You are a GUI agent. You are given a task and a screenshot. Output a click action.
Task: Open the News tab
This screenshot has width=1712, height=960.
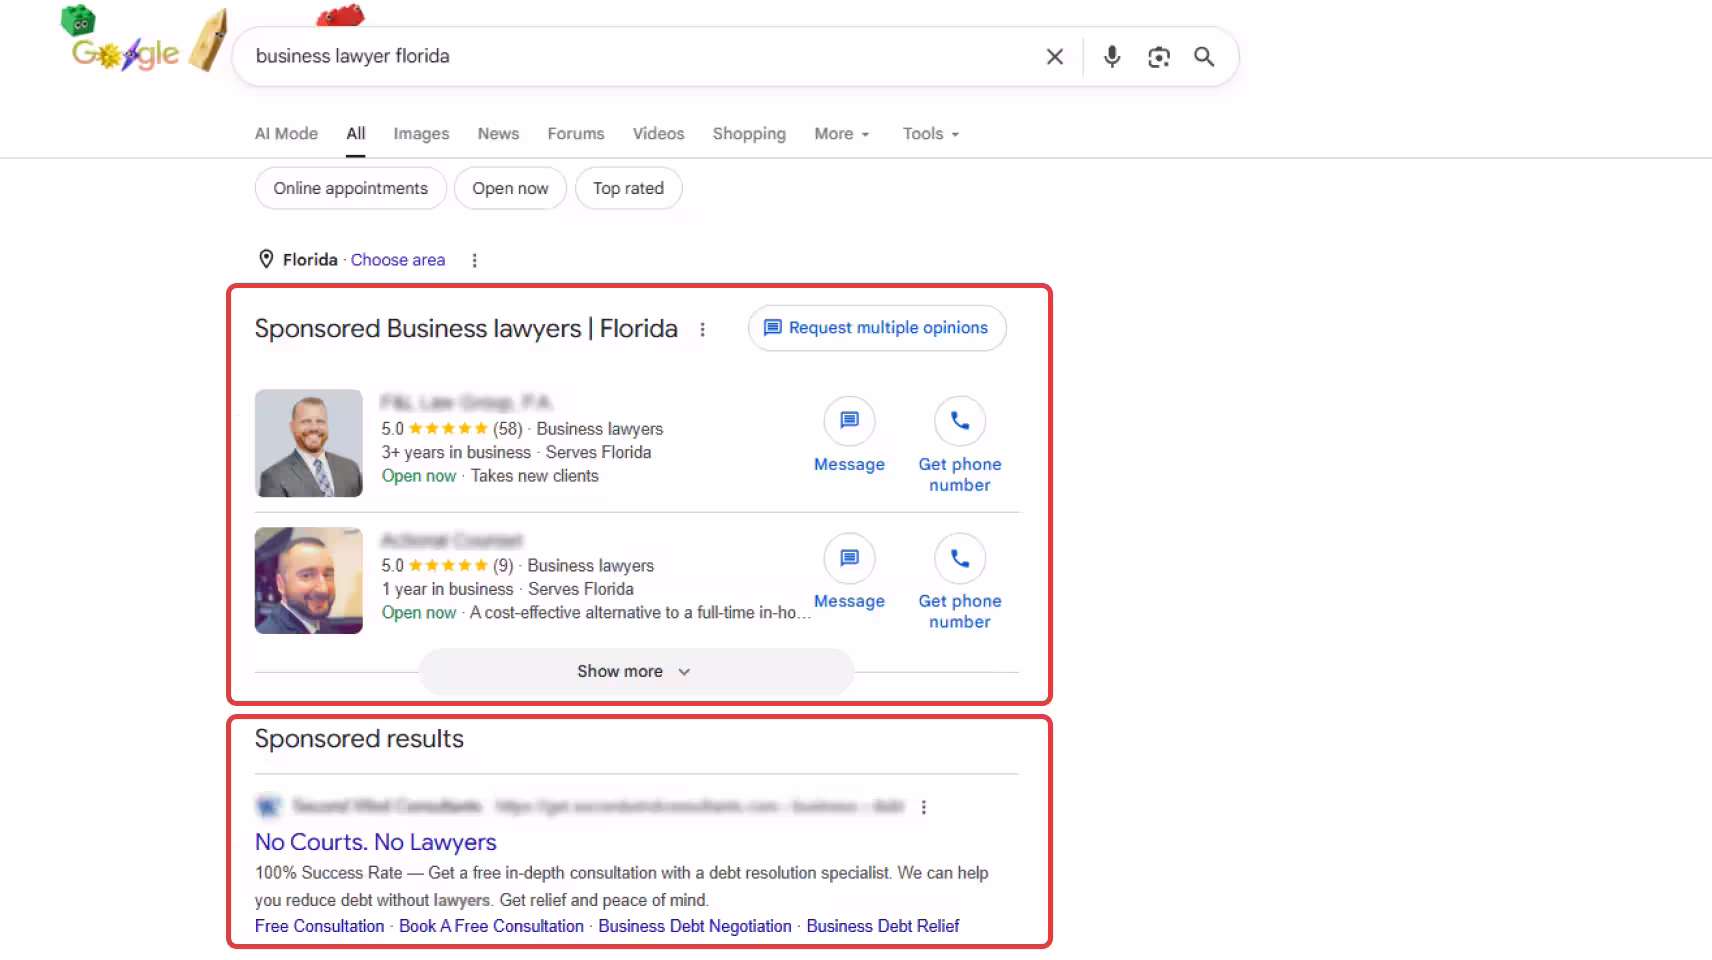point(498,134)
